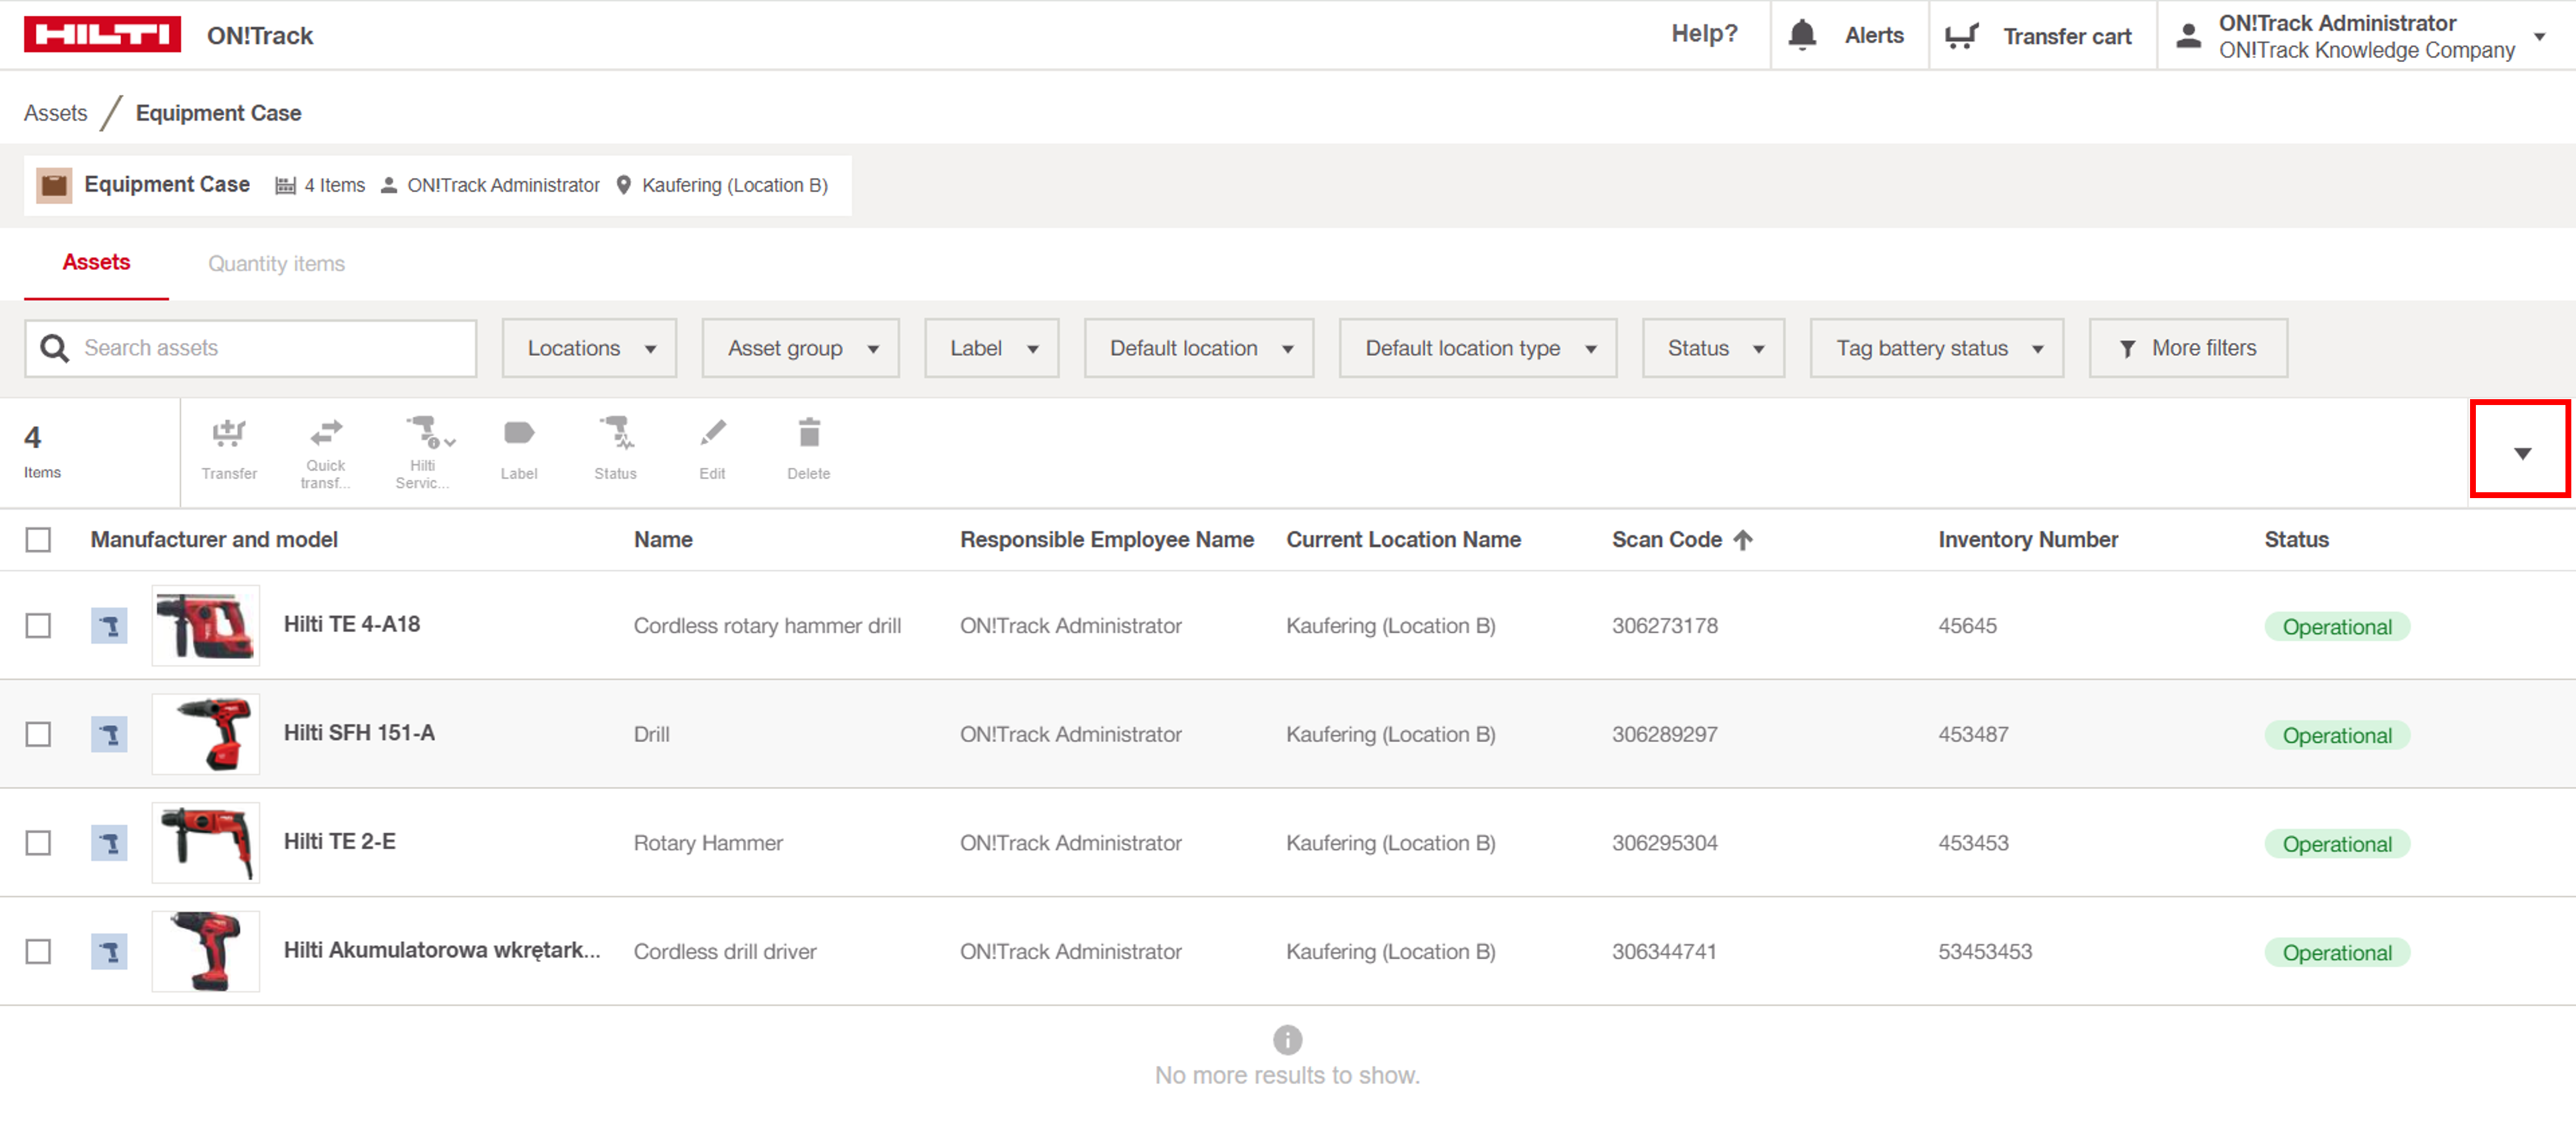Click the Hilti SFH 151-A model name

[359, 733]
